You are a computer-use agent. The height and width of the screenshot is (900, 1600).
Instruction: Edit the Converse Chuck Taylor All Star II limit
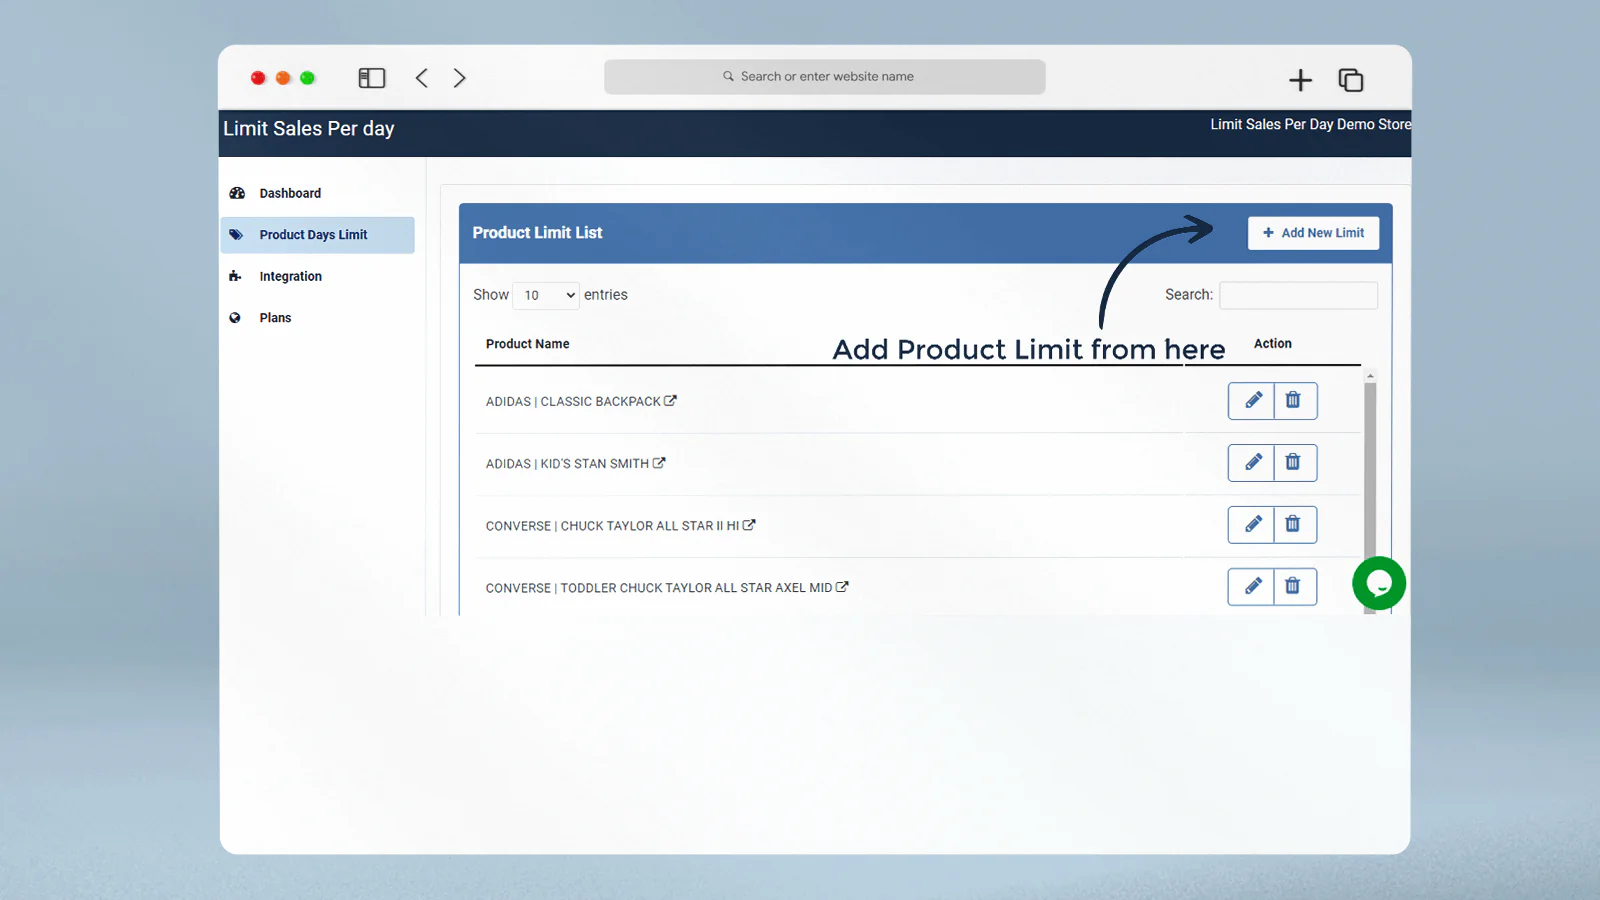[1251, 525]
